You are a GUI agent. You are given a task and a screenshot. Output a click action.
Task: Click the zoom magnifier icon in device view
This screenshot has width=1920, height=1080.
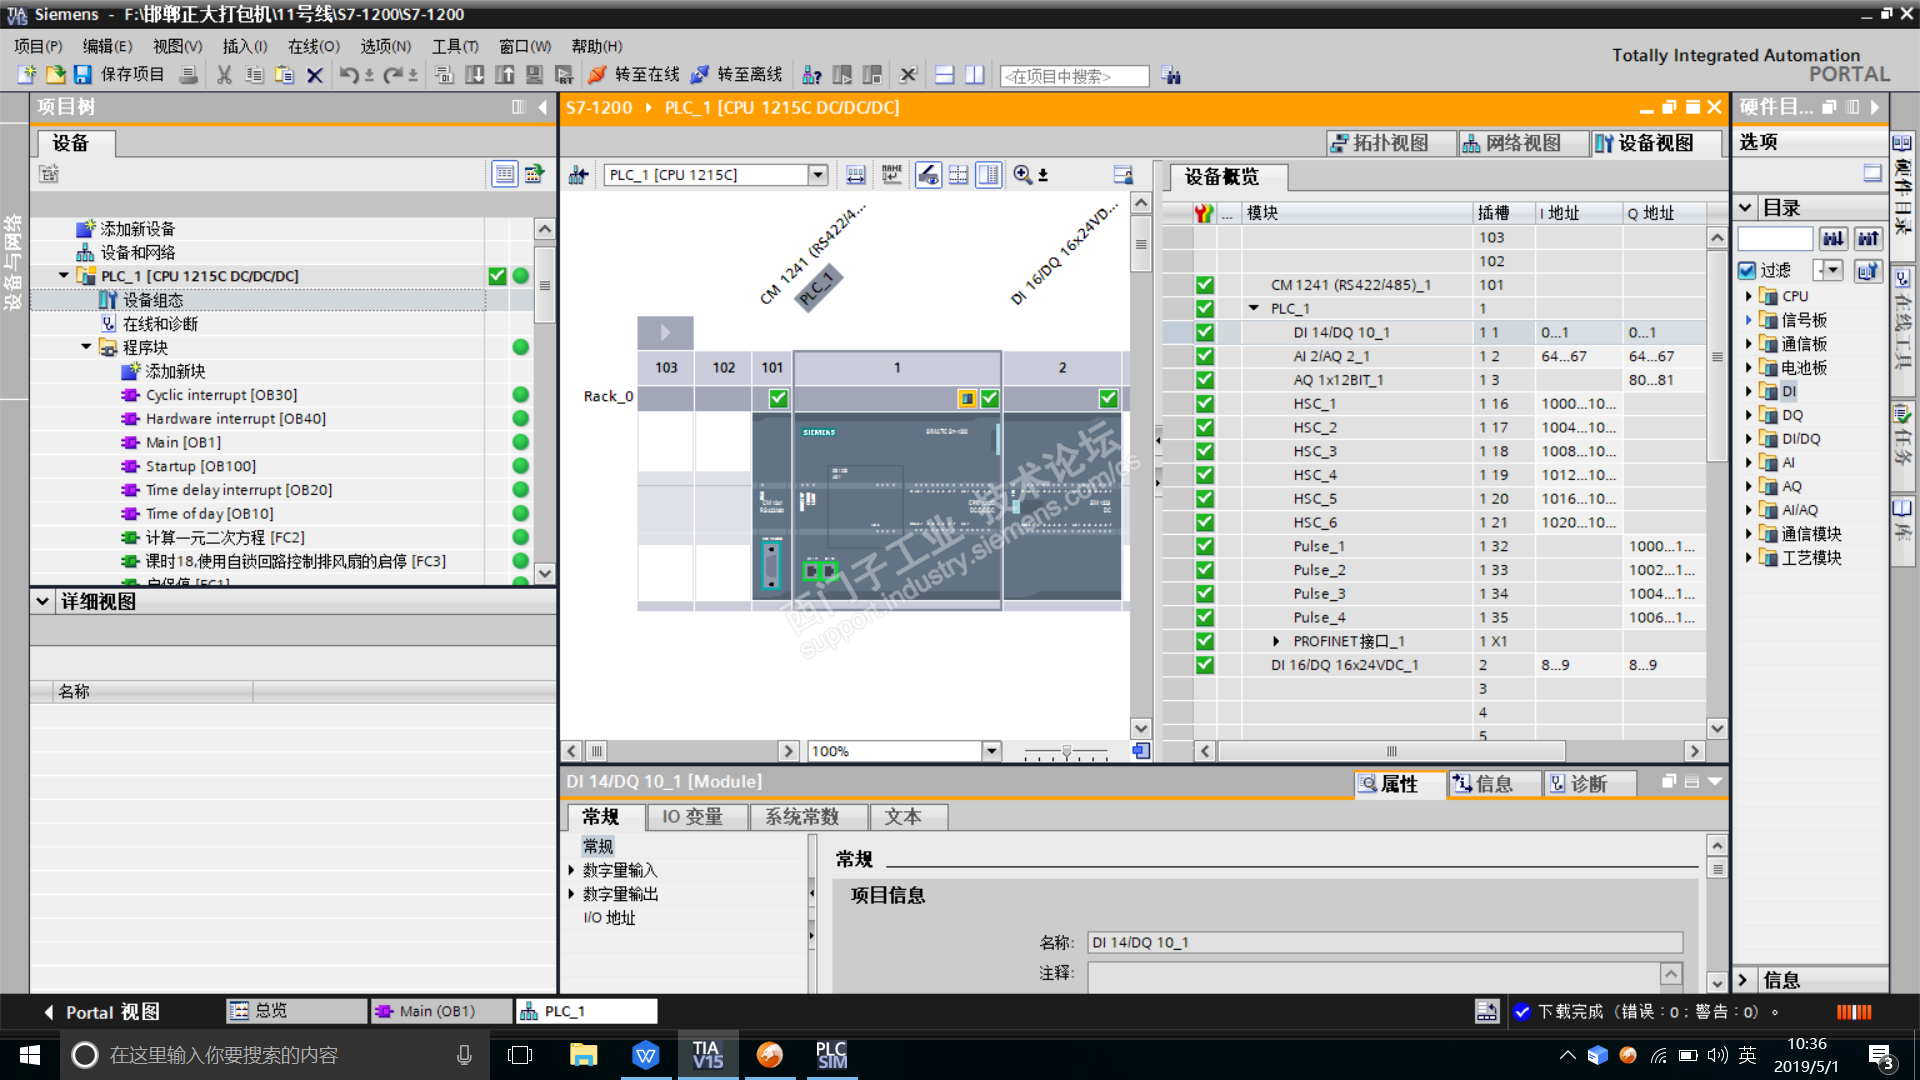coord(1023,175)
